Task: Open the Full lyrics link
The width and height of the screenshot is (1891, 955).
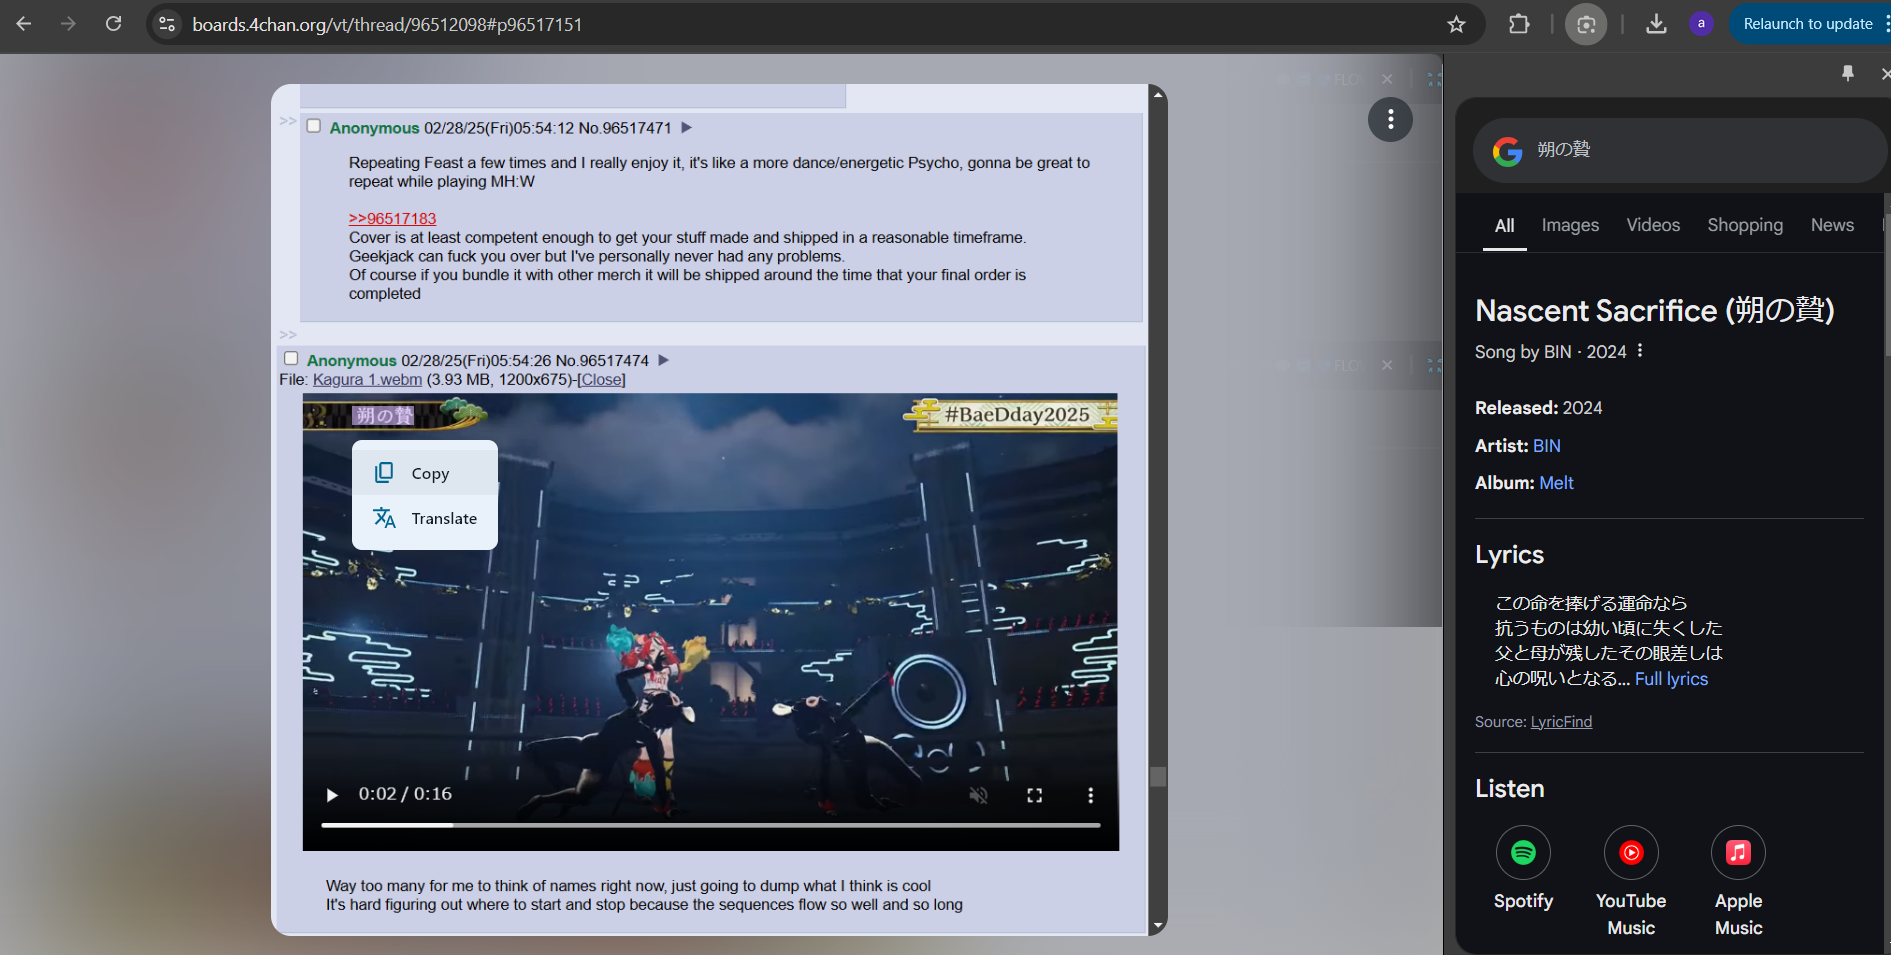Action: [x=1671, y=679]
